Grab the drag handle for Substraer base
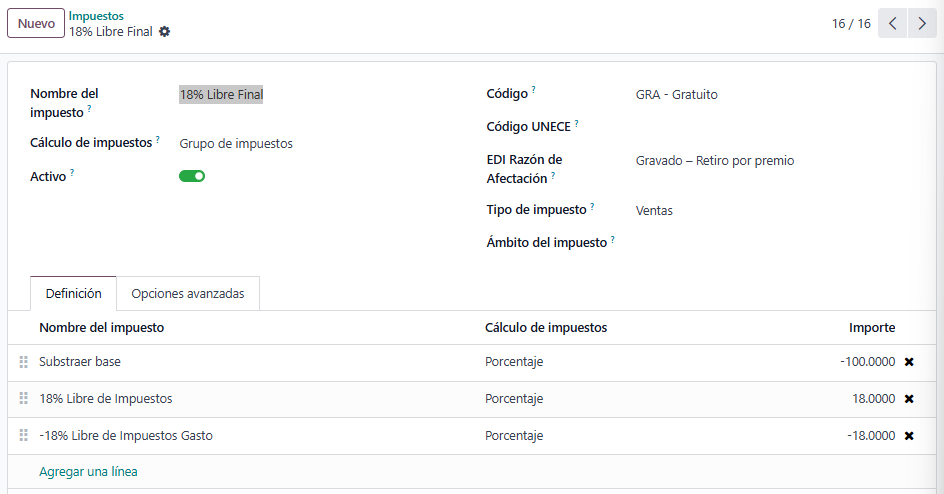944x494 pixels. pos(24,362)
